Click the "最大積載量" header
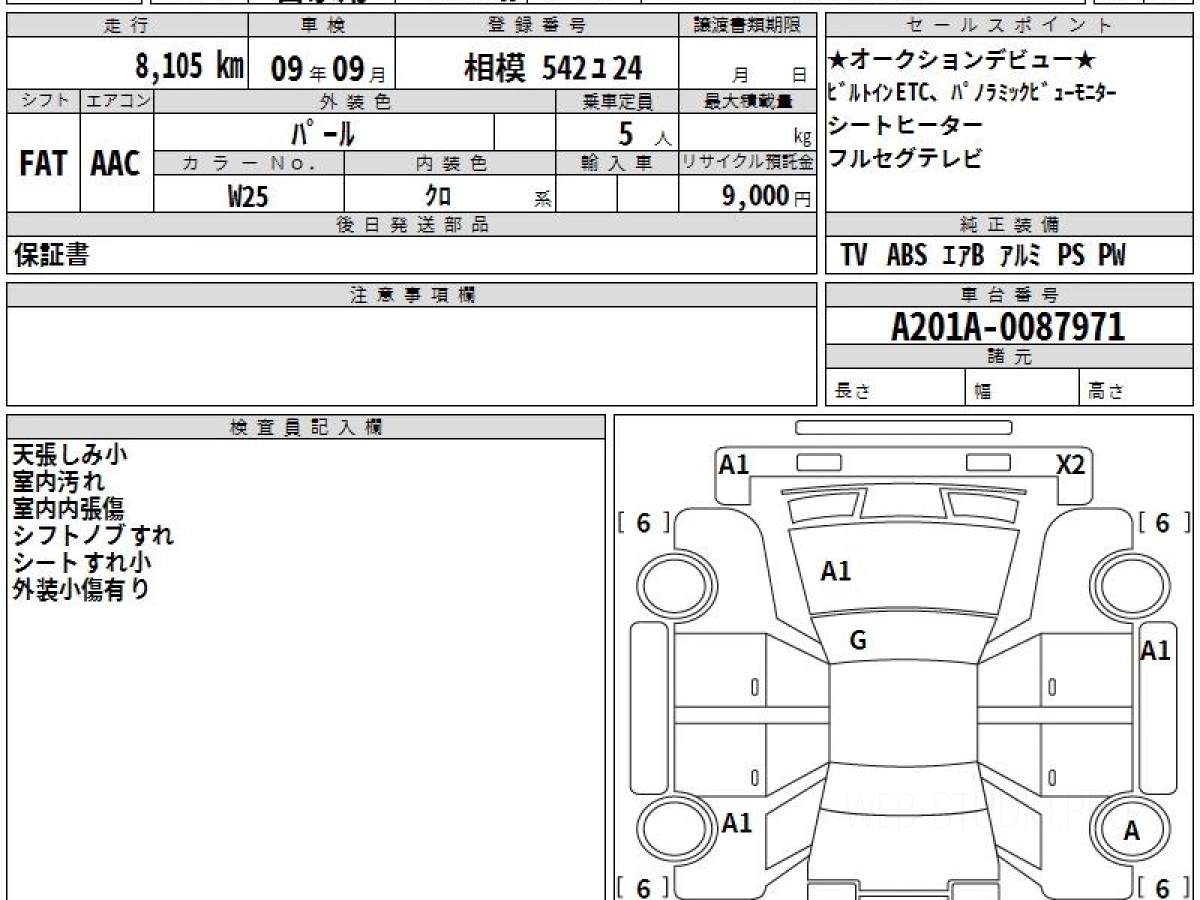The image size is (1200, 900). [x=747, y=101]
